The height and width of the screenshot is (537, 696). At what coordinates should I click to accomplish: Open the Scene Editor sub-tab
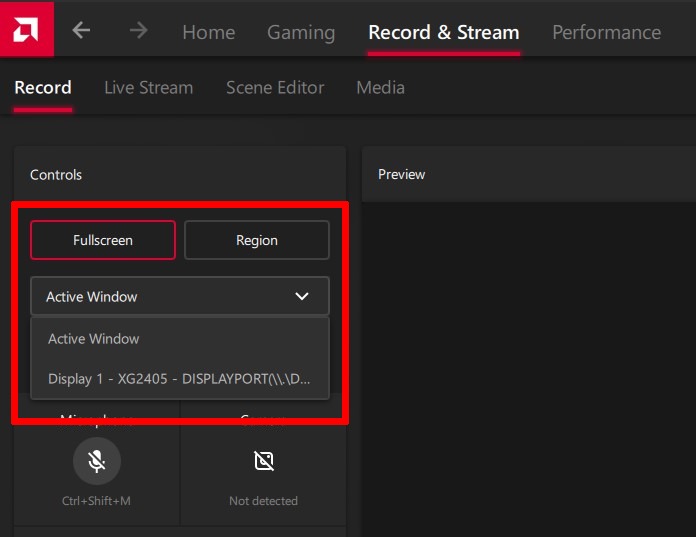coord(275,87)
